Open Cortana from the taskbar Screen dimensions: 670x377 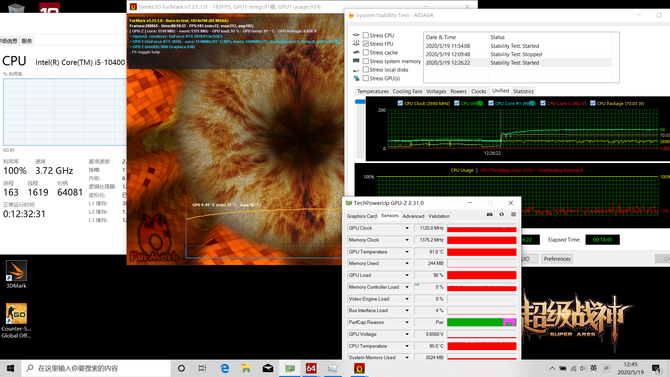click(x=181, y=368)
